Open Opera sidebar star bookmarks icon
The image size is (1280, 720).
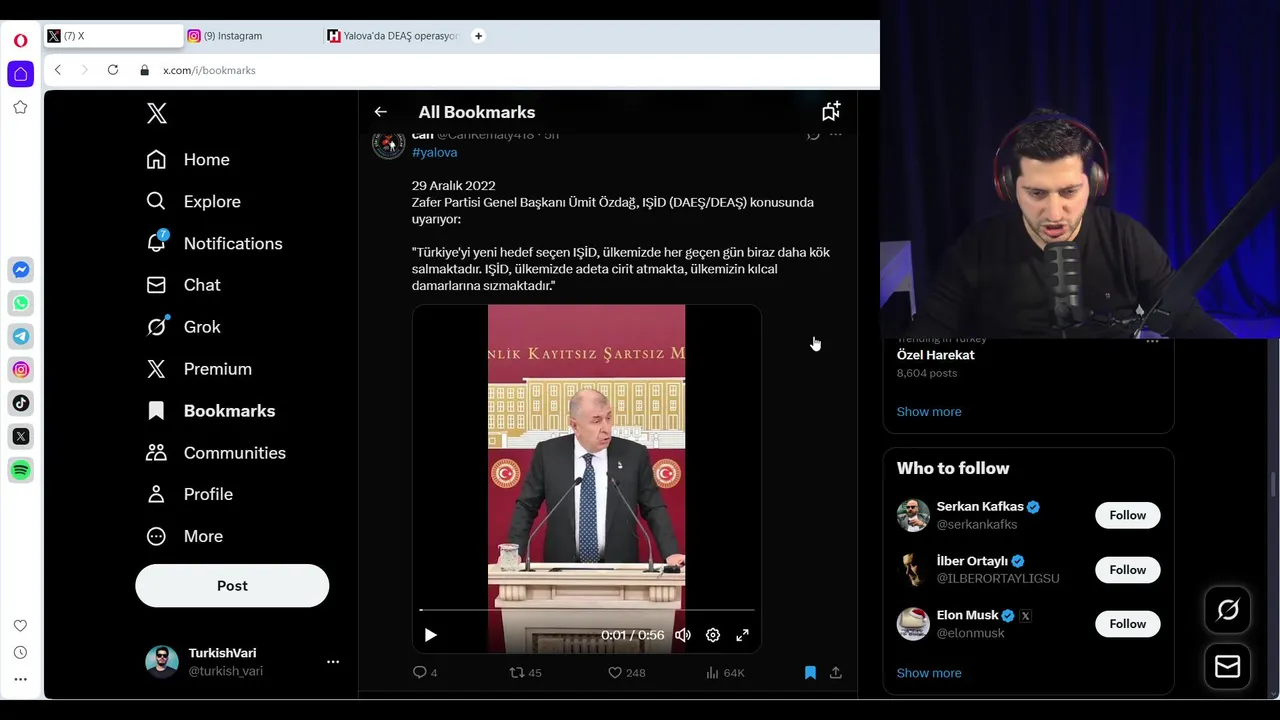[20, 107]
